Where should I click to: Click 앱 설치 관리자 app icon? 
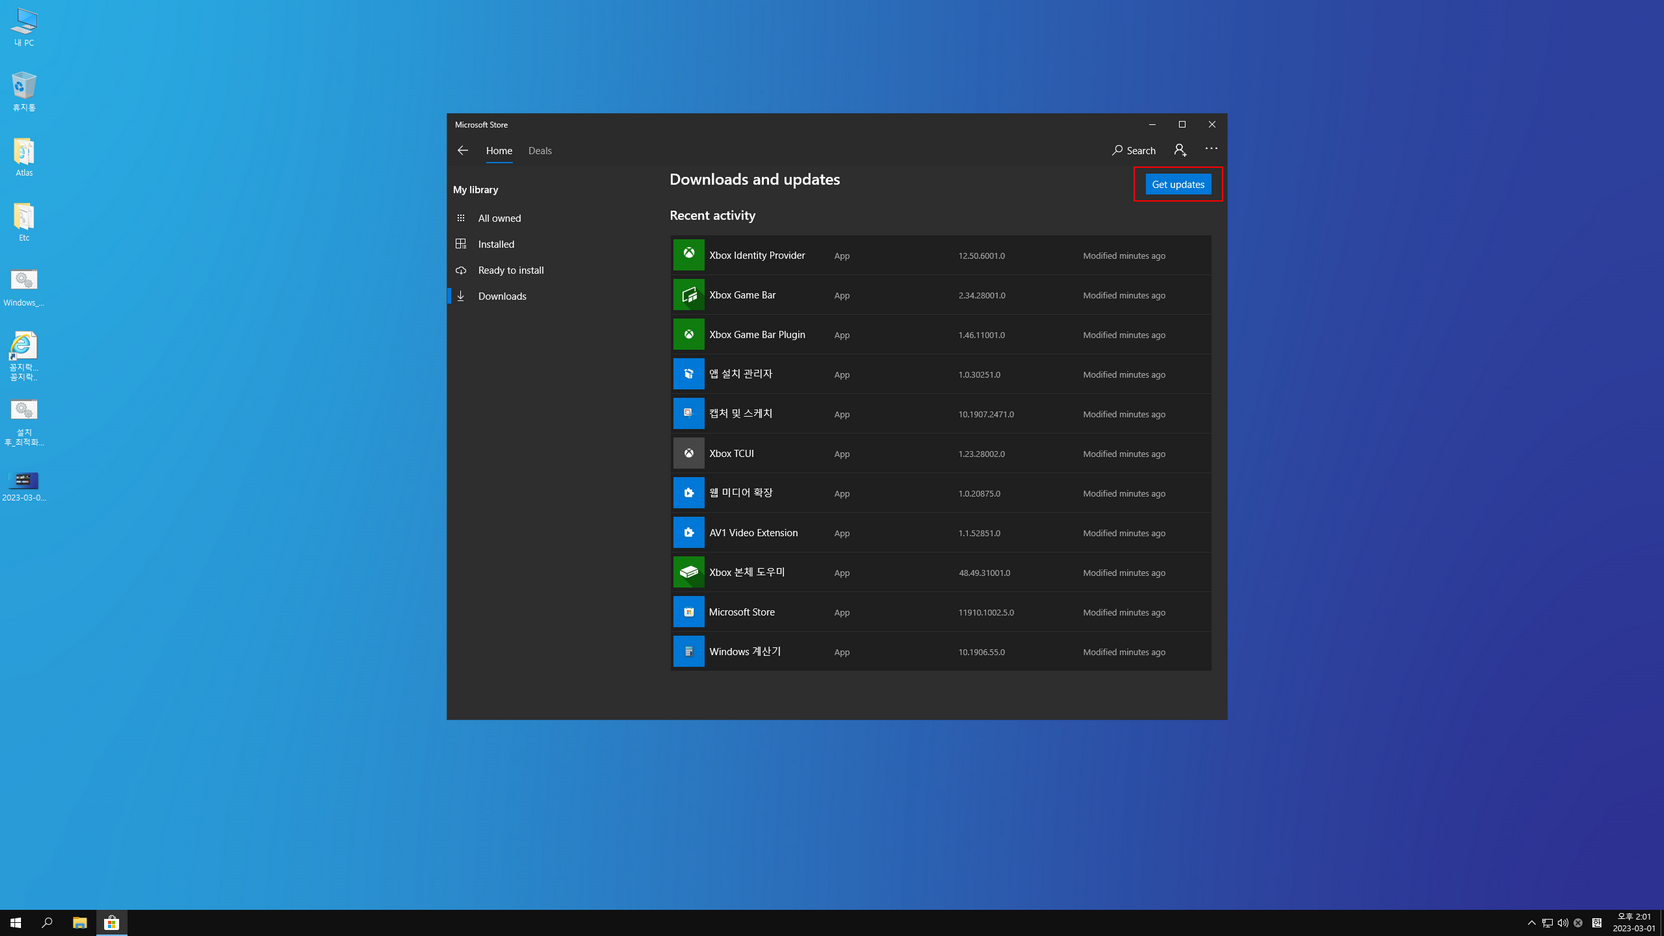tap(689, 374)
